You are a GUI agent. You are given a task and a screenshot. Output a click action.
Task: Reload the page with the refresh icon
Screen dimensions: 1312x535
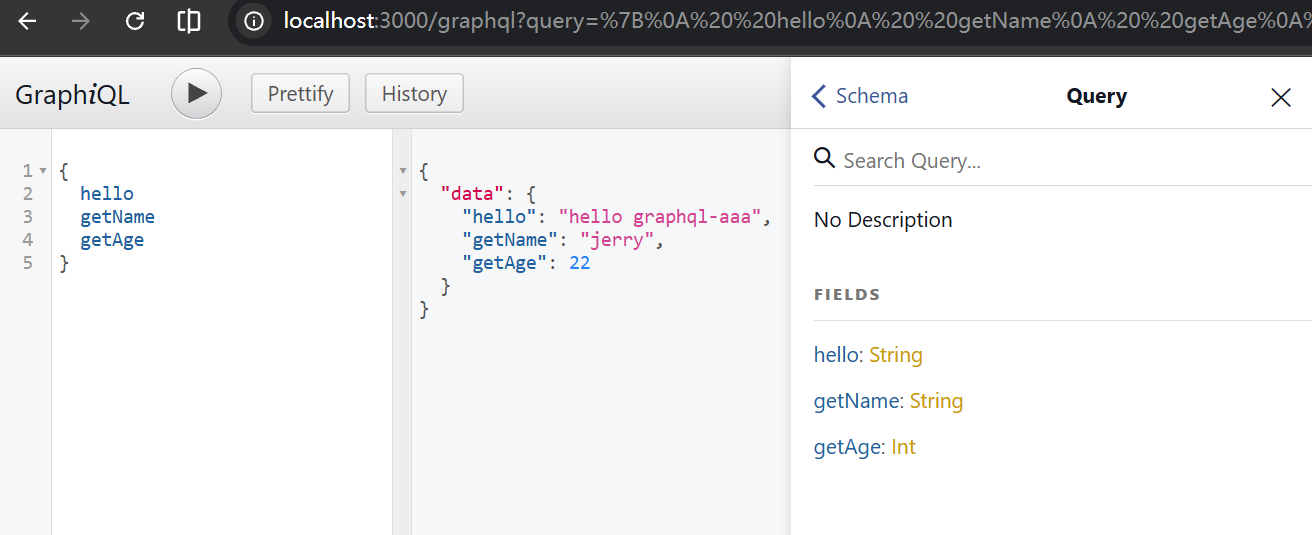click(135, 21)
